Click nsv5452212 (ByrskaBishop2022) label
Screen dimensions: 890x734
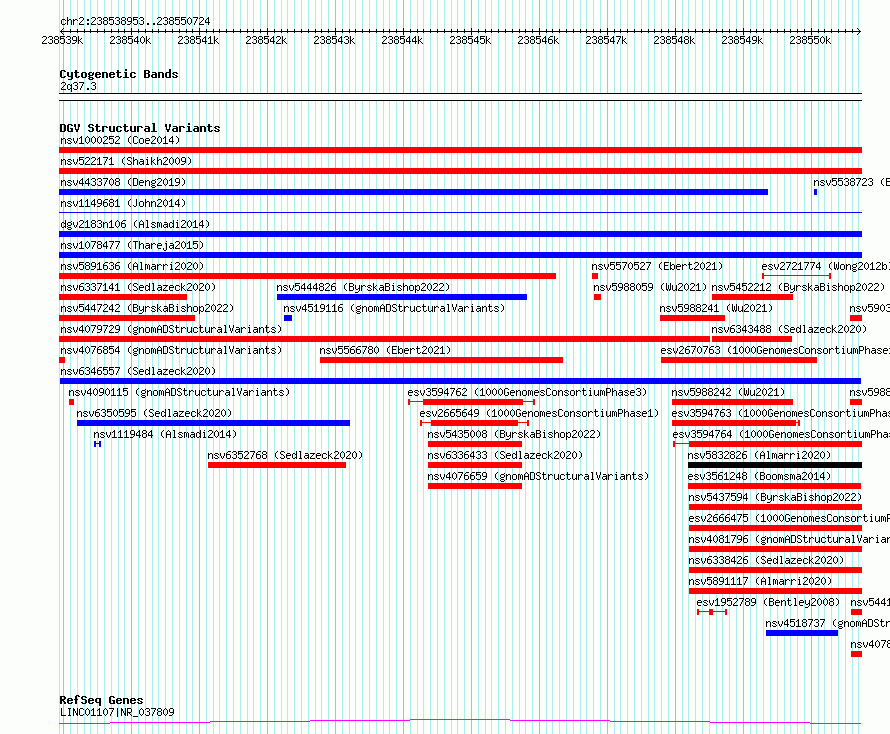pyautogui.click(x=798, y=287)
